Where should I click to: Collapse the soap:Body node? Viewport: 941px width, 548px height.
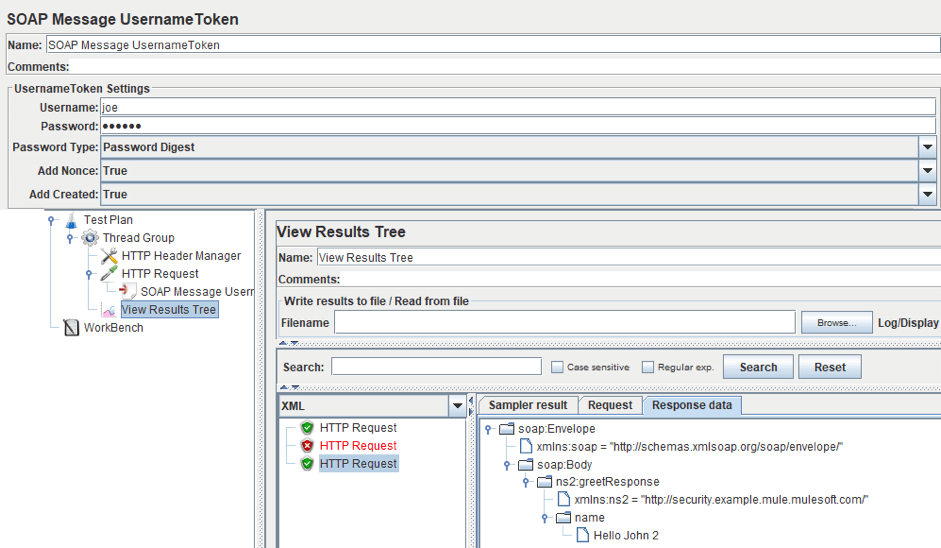507,465
